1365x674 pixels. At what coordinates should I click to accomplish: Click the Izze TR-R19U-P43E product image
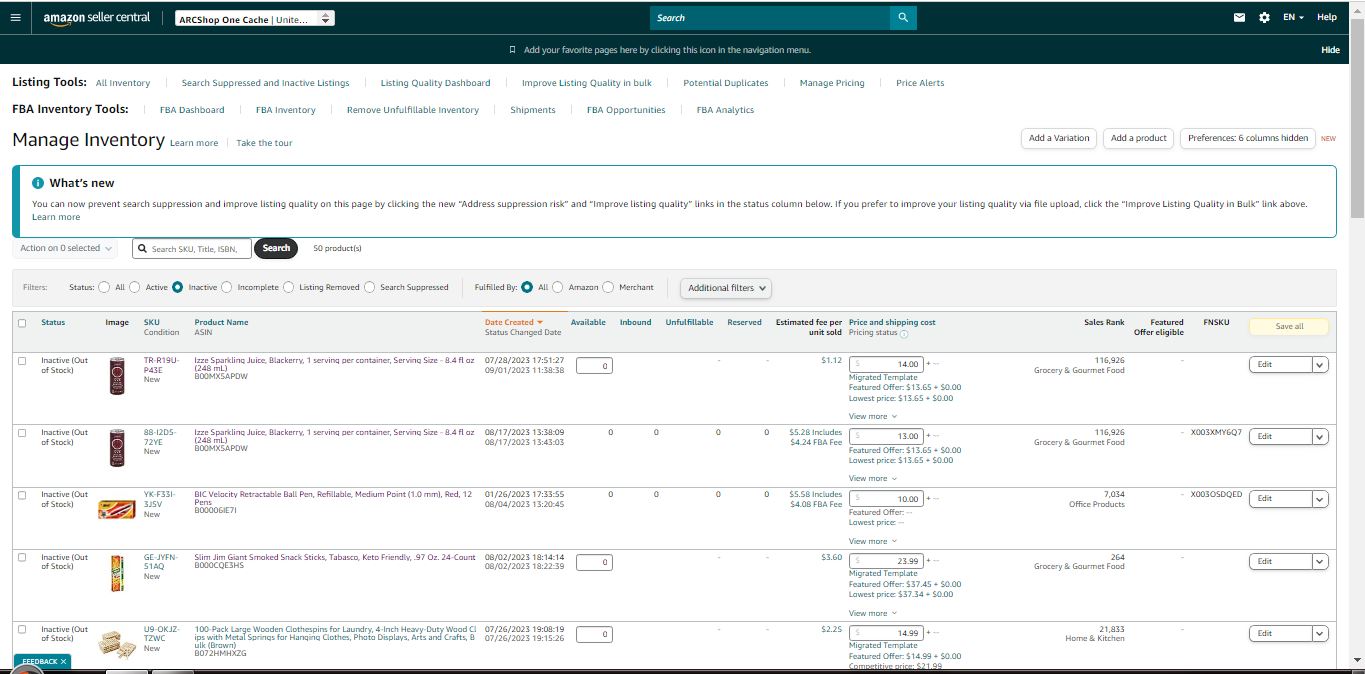click(x=117, y=376)
